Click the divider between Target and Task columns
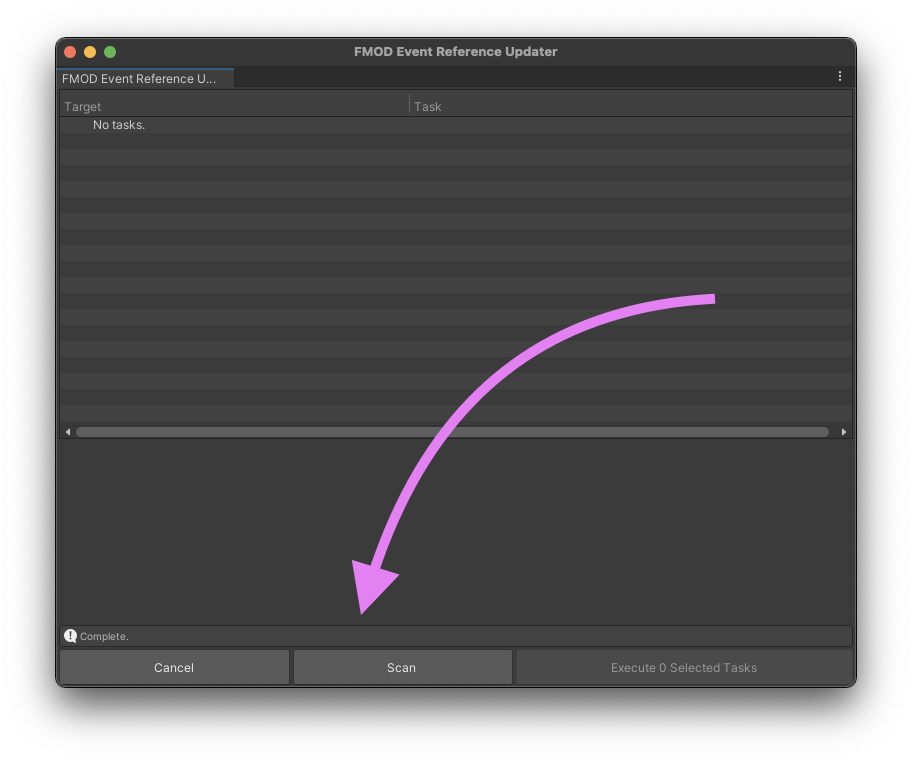The height and width of the screenshot is (761, 912). (409, 105)
